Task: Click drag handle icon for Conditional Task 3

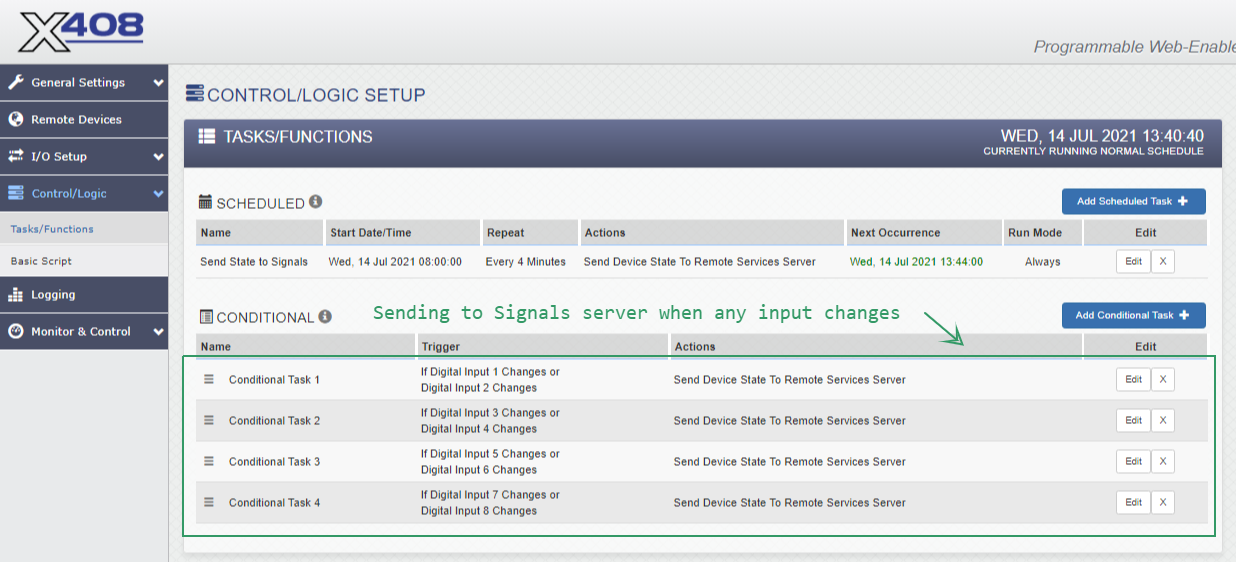Action: pyautogui.click(x=209, y=461)
